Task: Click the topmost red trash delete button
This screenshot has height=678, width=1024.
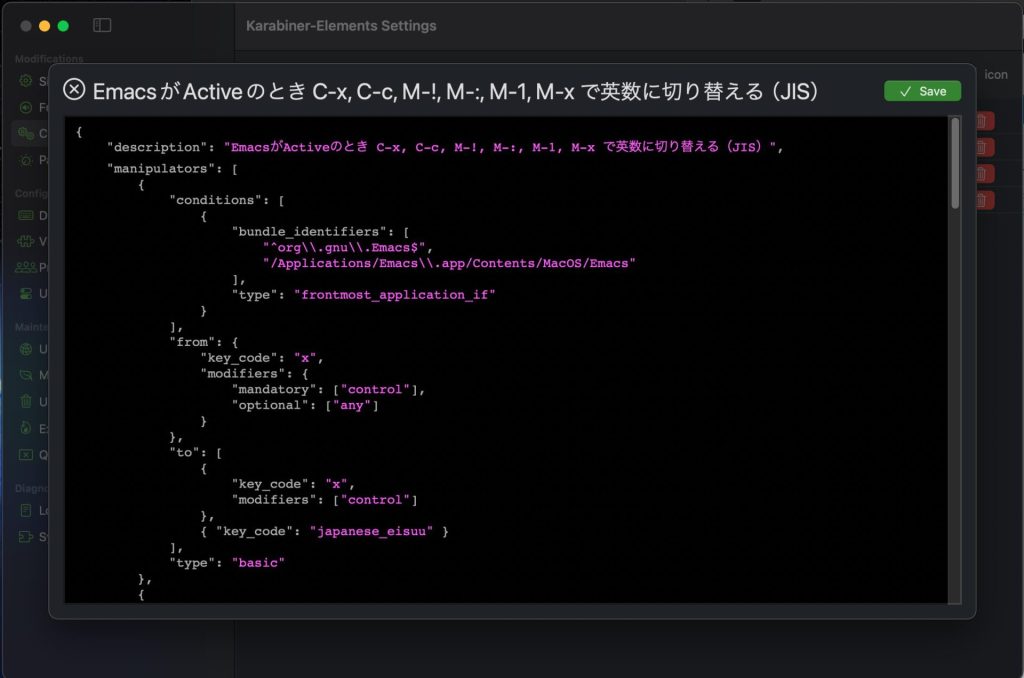Action: click(984, 121)
